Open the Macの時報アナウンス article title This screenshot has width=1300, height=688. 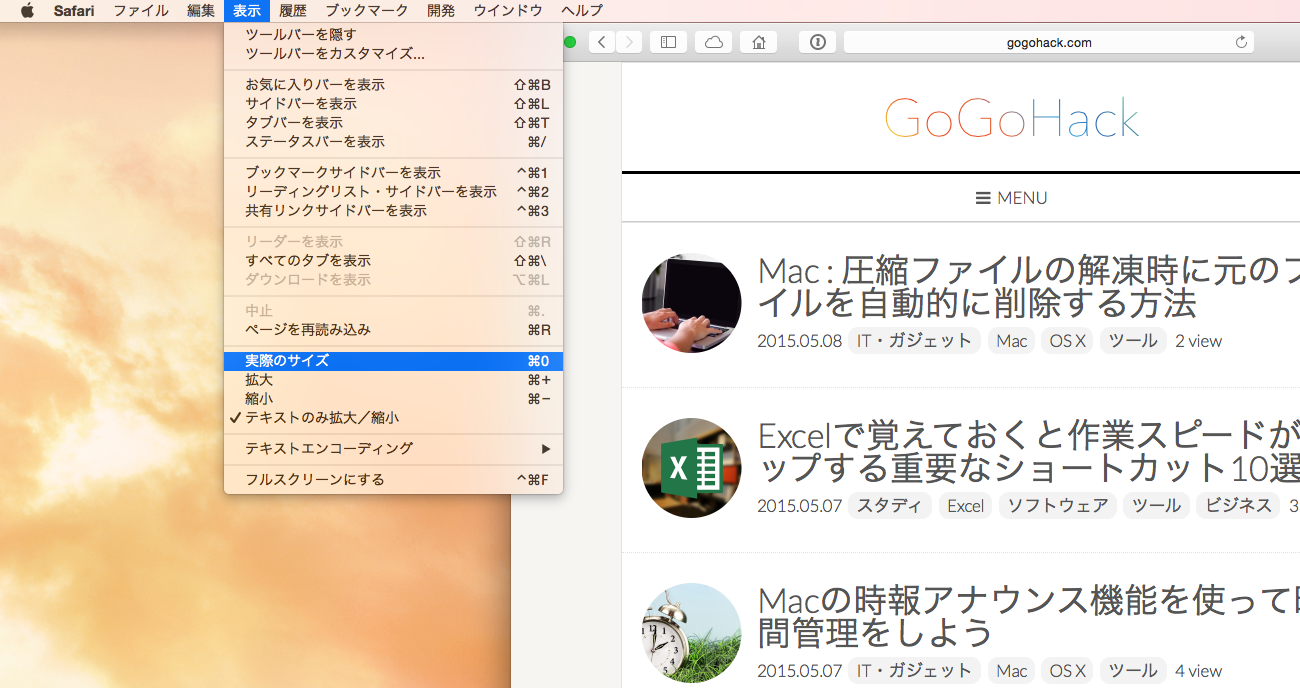(x=1028, y=616)
